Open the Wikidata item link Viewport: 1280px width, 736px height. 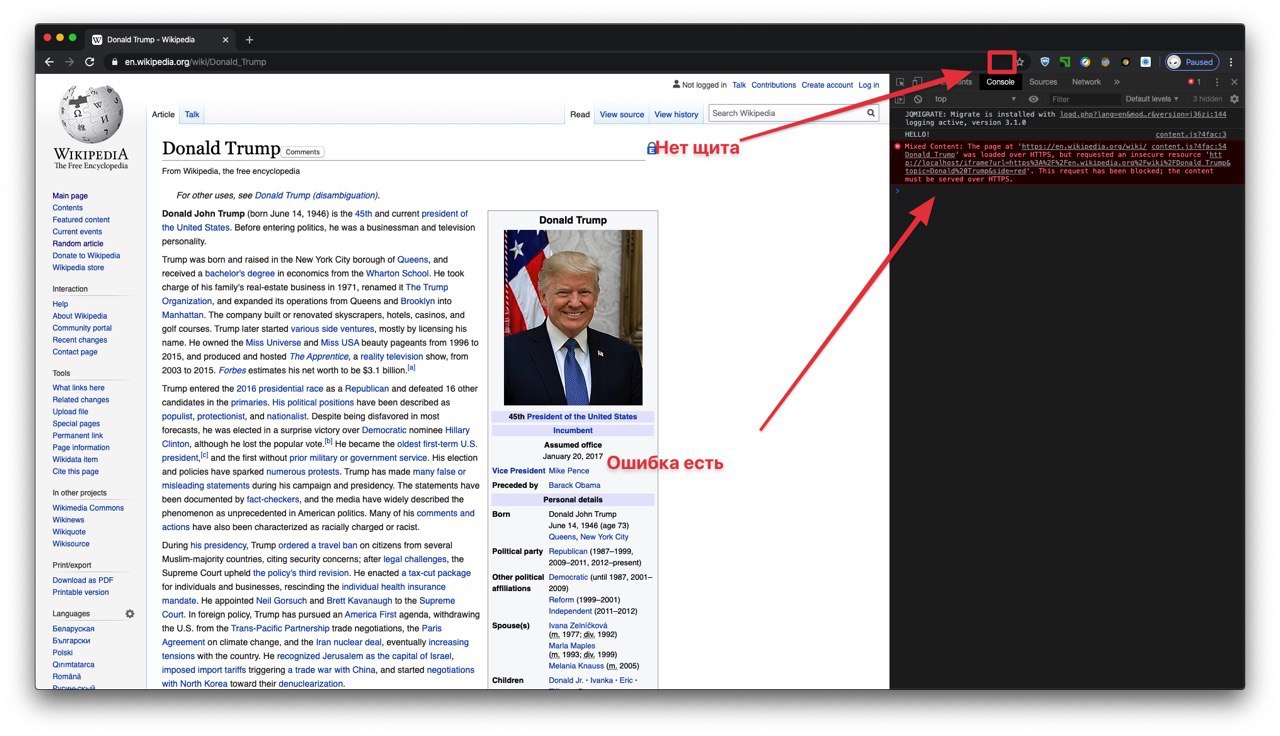click(x=76, y=460)
